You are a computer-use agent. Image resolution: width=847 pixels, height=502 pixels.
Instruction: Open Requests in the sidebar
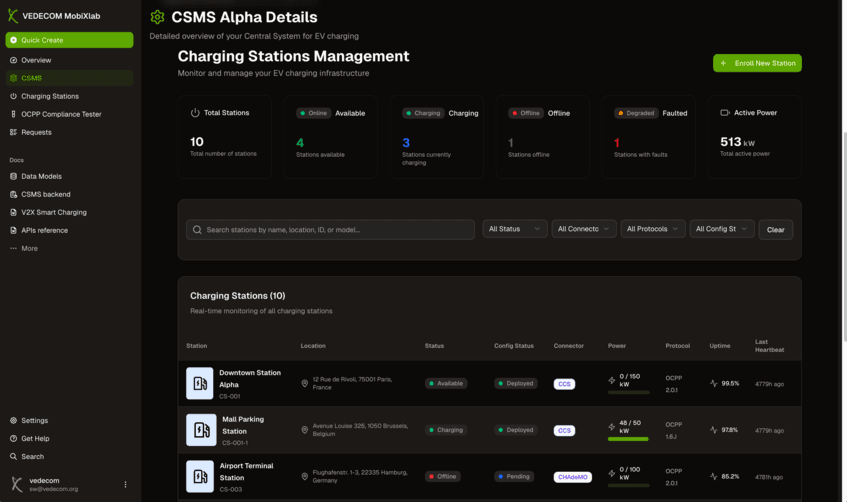[x=69, y=132]
